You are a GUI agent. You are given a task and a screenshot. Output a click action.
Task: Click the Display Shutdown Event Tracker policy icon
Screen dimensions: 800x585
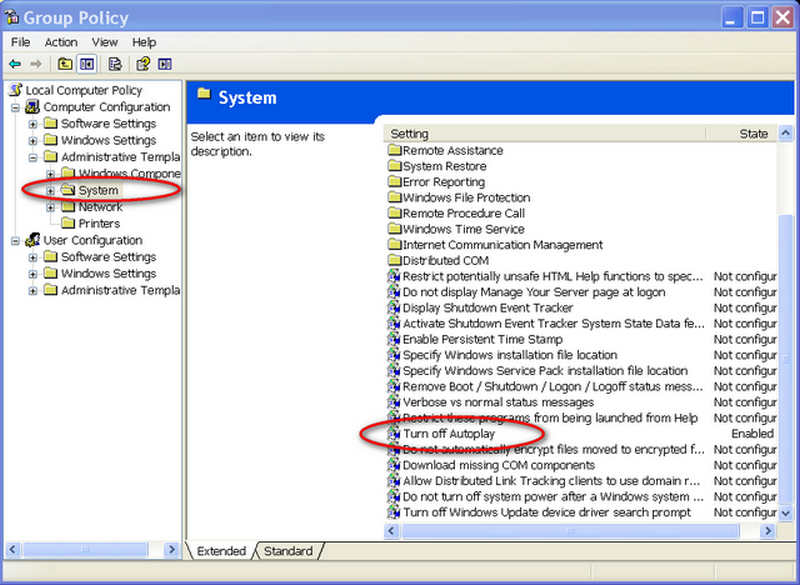coord(394,308)
